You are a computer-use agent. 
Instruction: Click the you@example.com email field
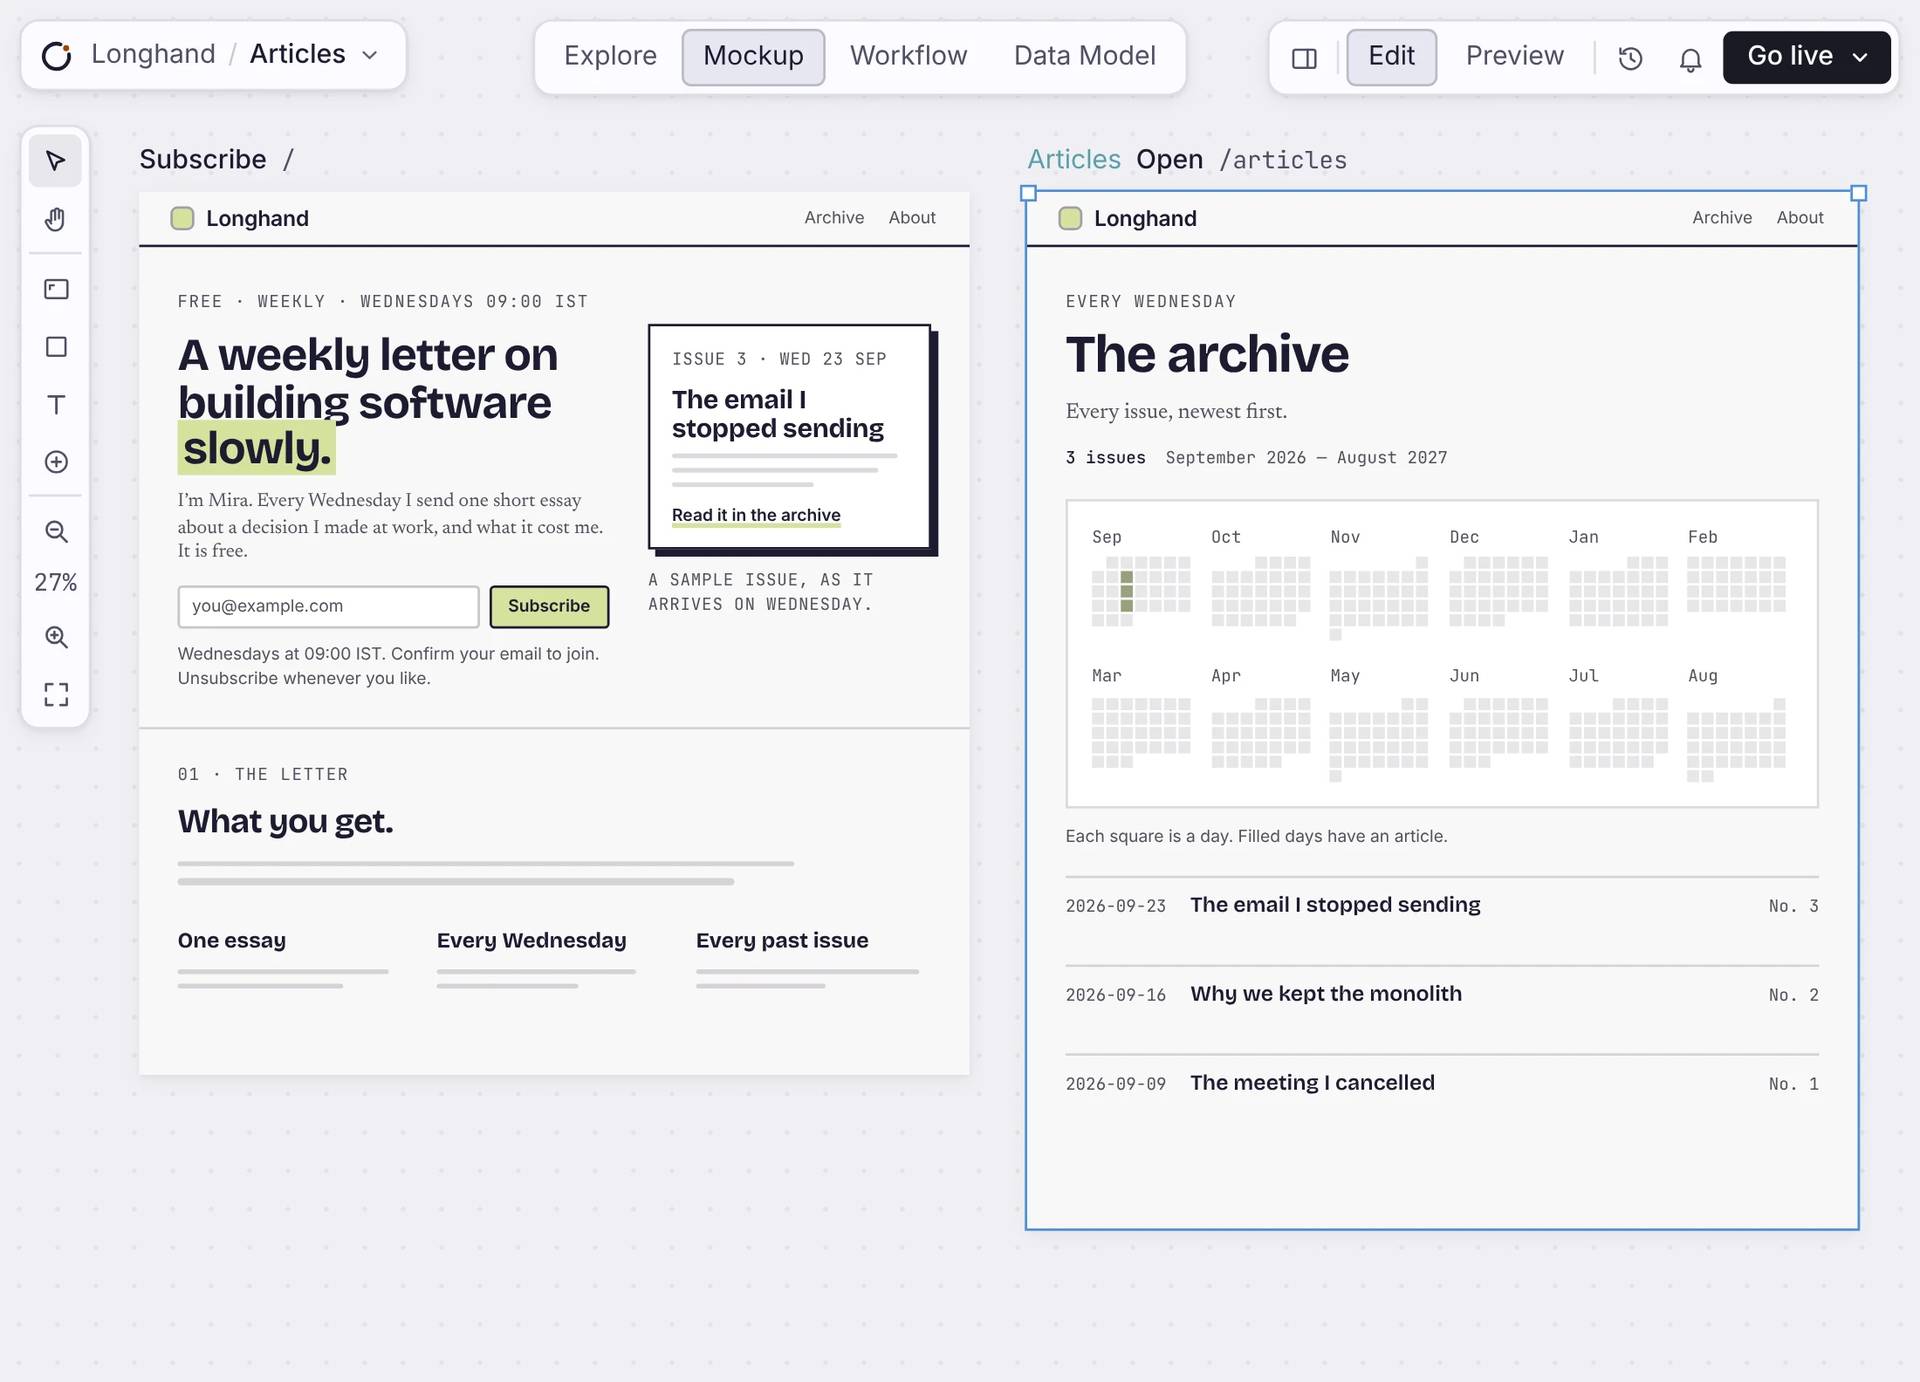point(328,607)
